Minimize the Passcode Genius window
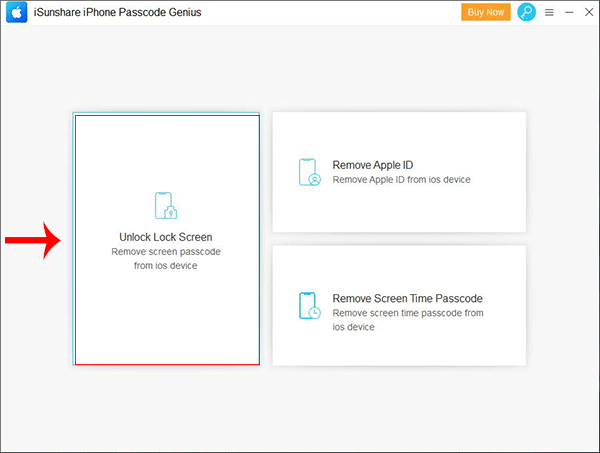The width and height of the screenshot is (600, 453). tap(569, 13)
